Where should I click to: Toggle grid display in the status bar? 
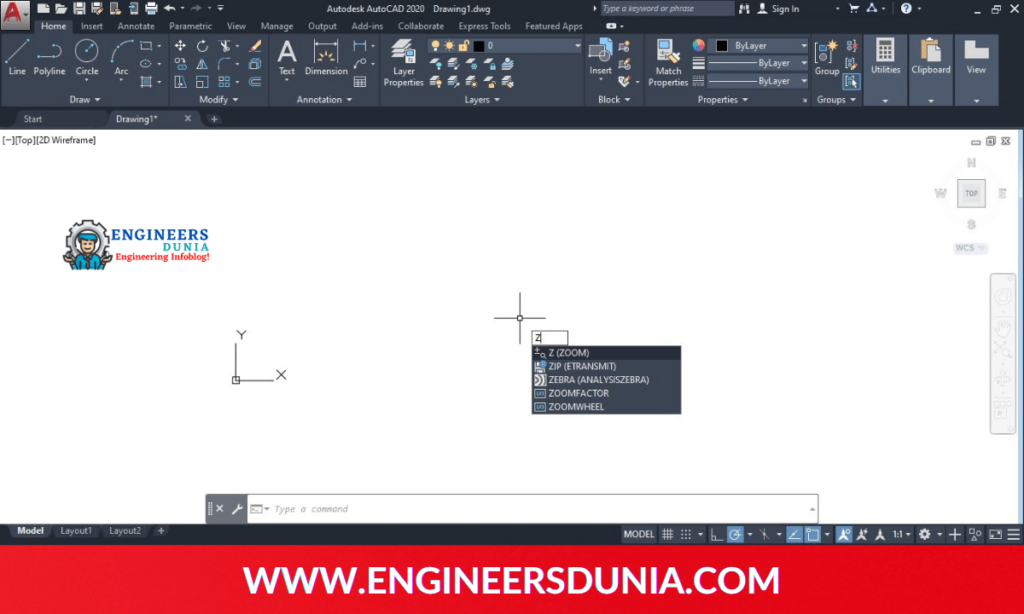pyautogui.click(x=666, y=534)
